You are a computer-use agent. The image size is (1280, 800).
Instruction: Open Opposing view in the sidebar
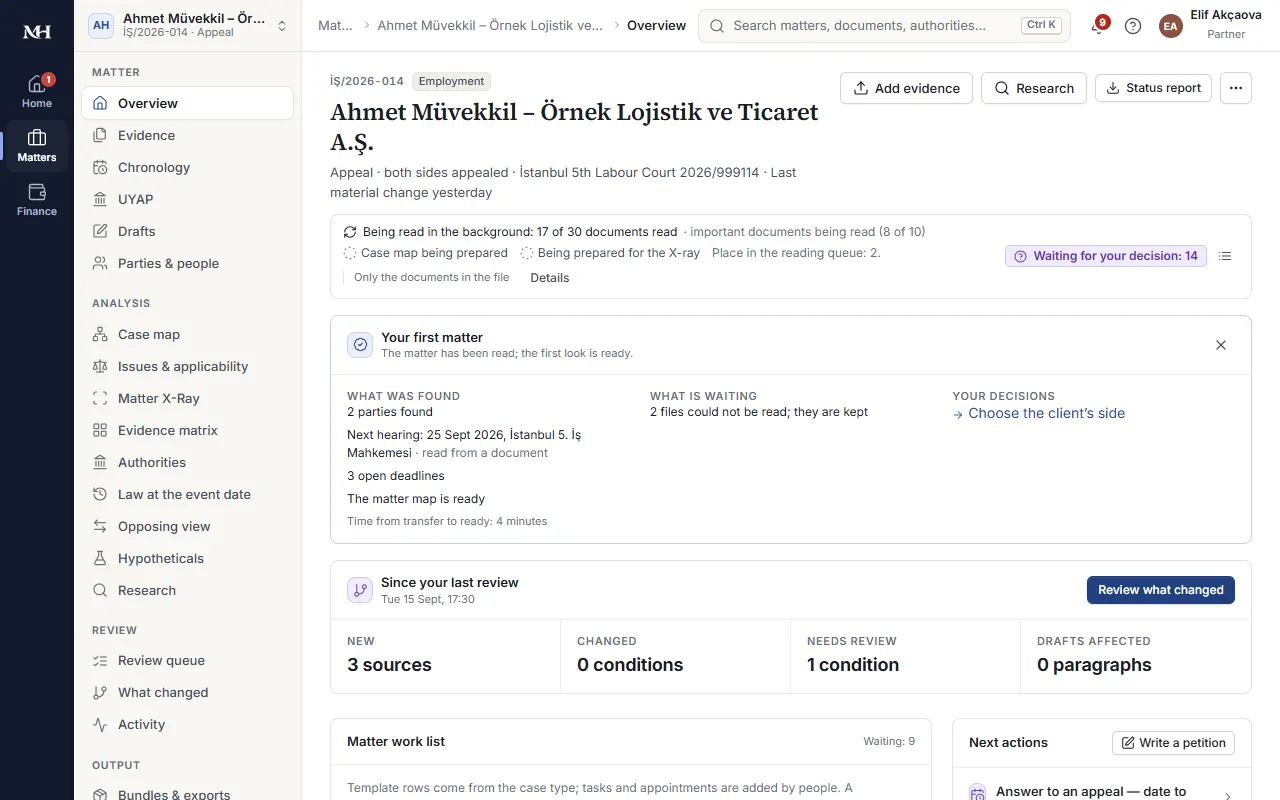(187, 526)
